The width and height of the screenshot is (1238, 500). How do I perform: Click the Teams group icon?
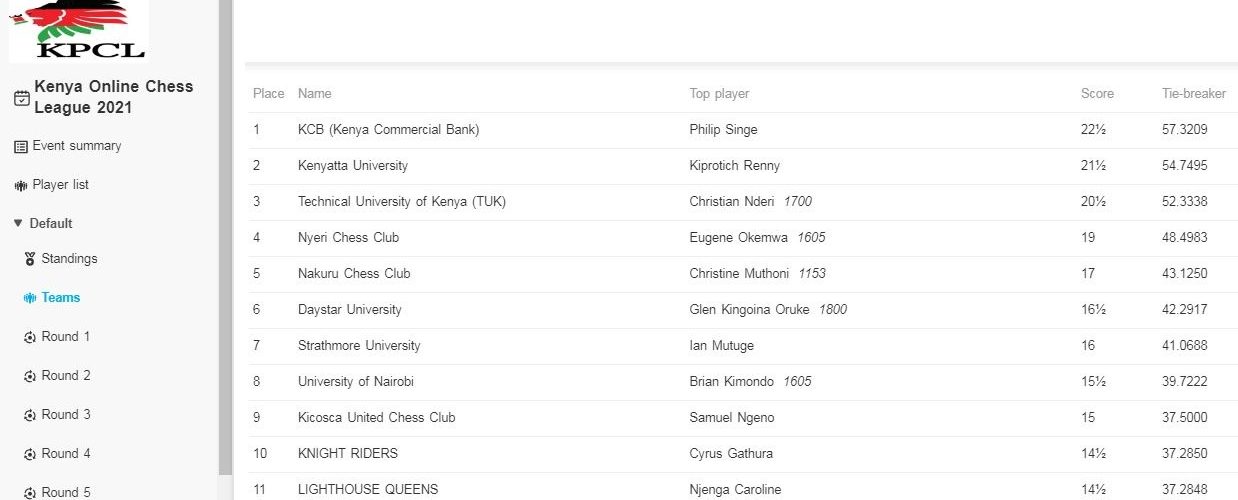click(30, 298)
